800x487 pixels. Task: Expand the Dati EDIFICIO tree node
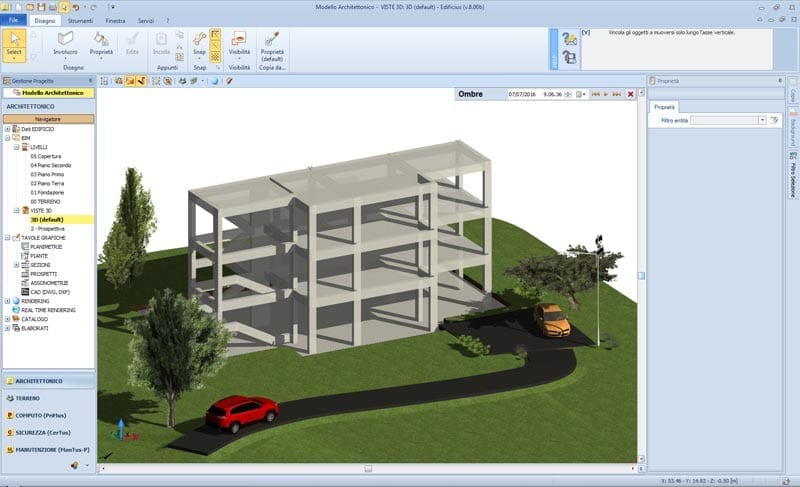click(x=7, y=129)
